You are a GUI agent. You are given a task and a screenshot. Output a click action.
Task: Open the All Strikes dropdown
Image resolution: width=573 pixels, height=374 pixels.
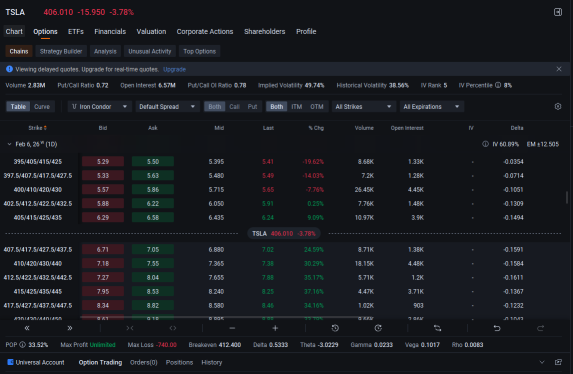(x=364, y=106)
